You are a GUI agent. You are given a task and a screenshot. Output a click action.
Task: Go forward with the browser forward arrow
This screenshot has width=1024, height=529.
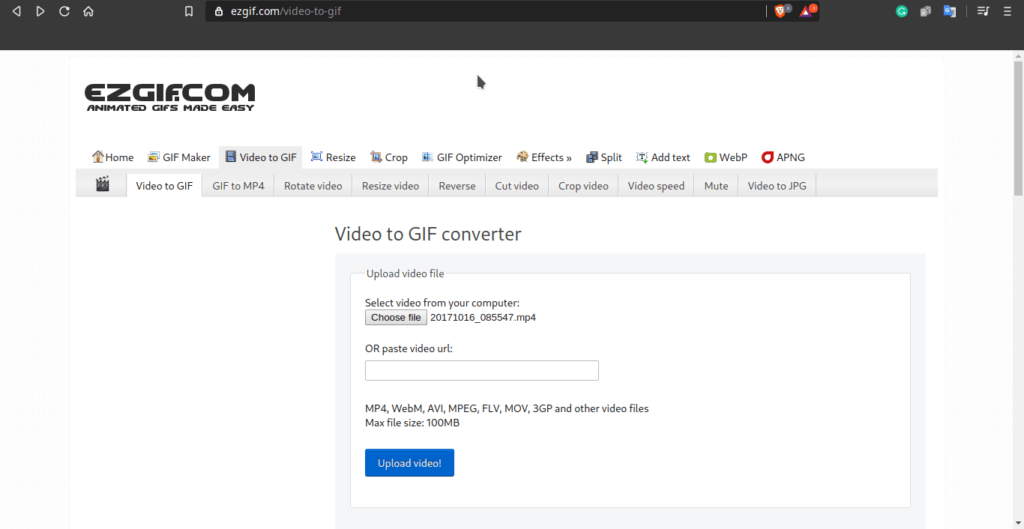[40, 11]
